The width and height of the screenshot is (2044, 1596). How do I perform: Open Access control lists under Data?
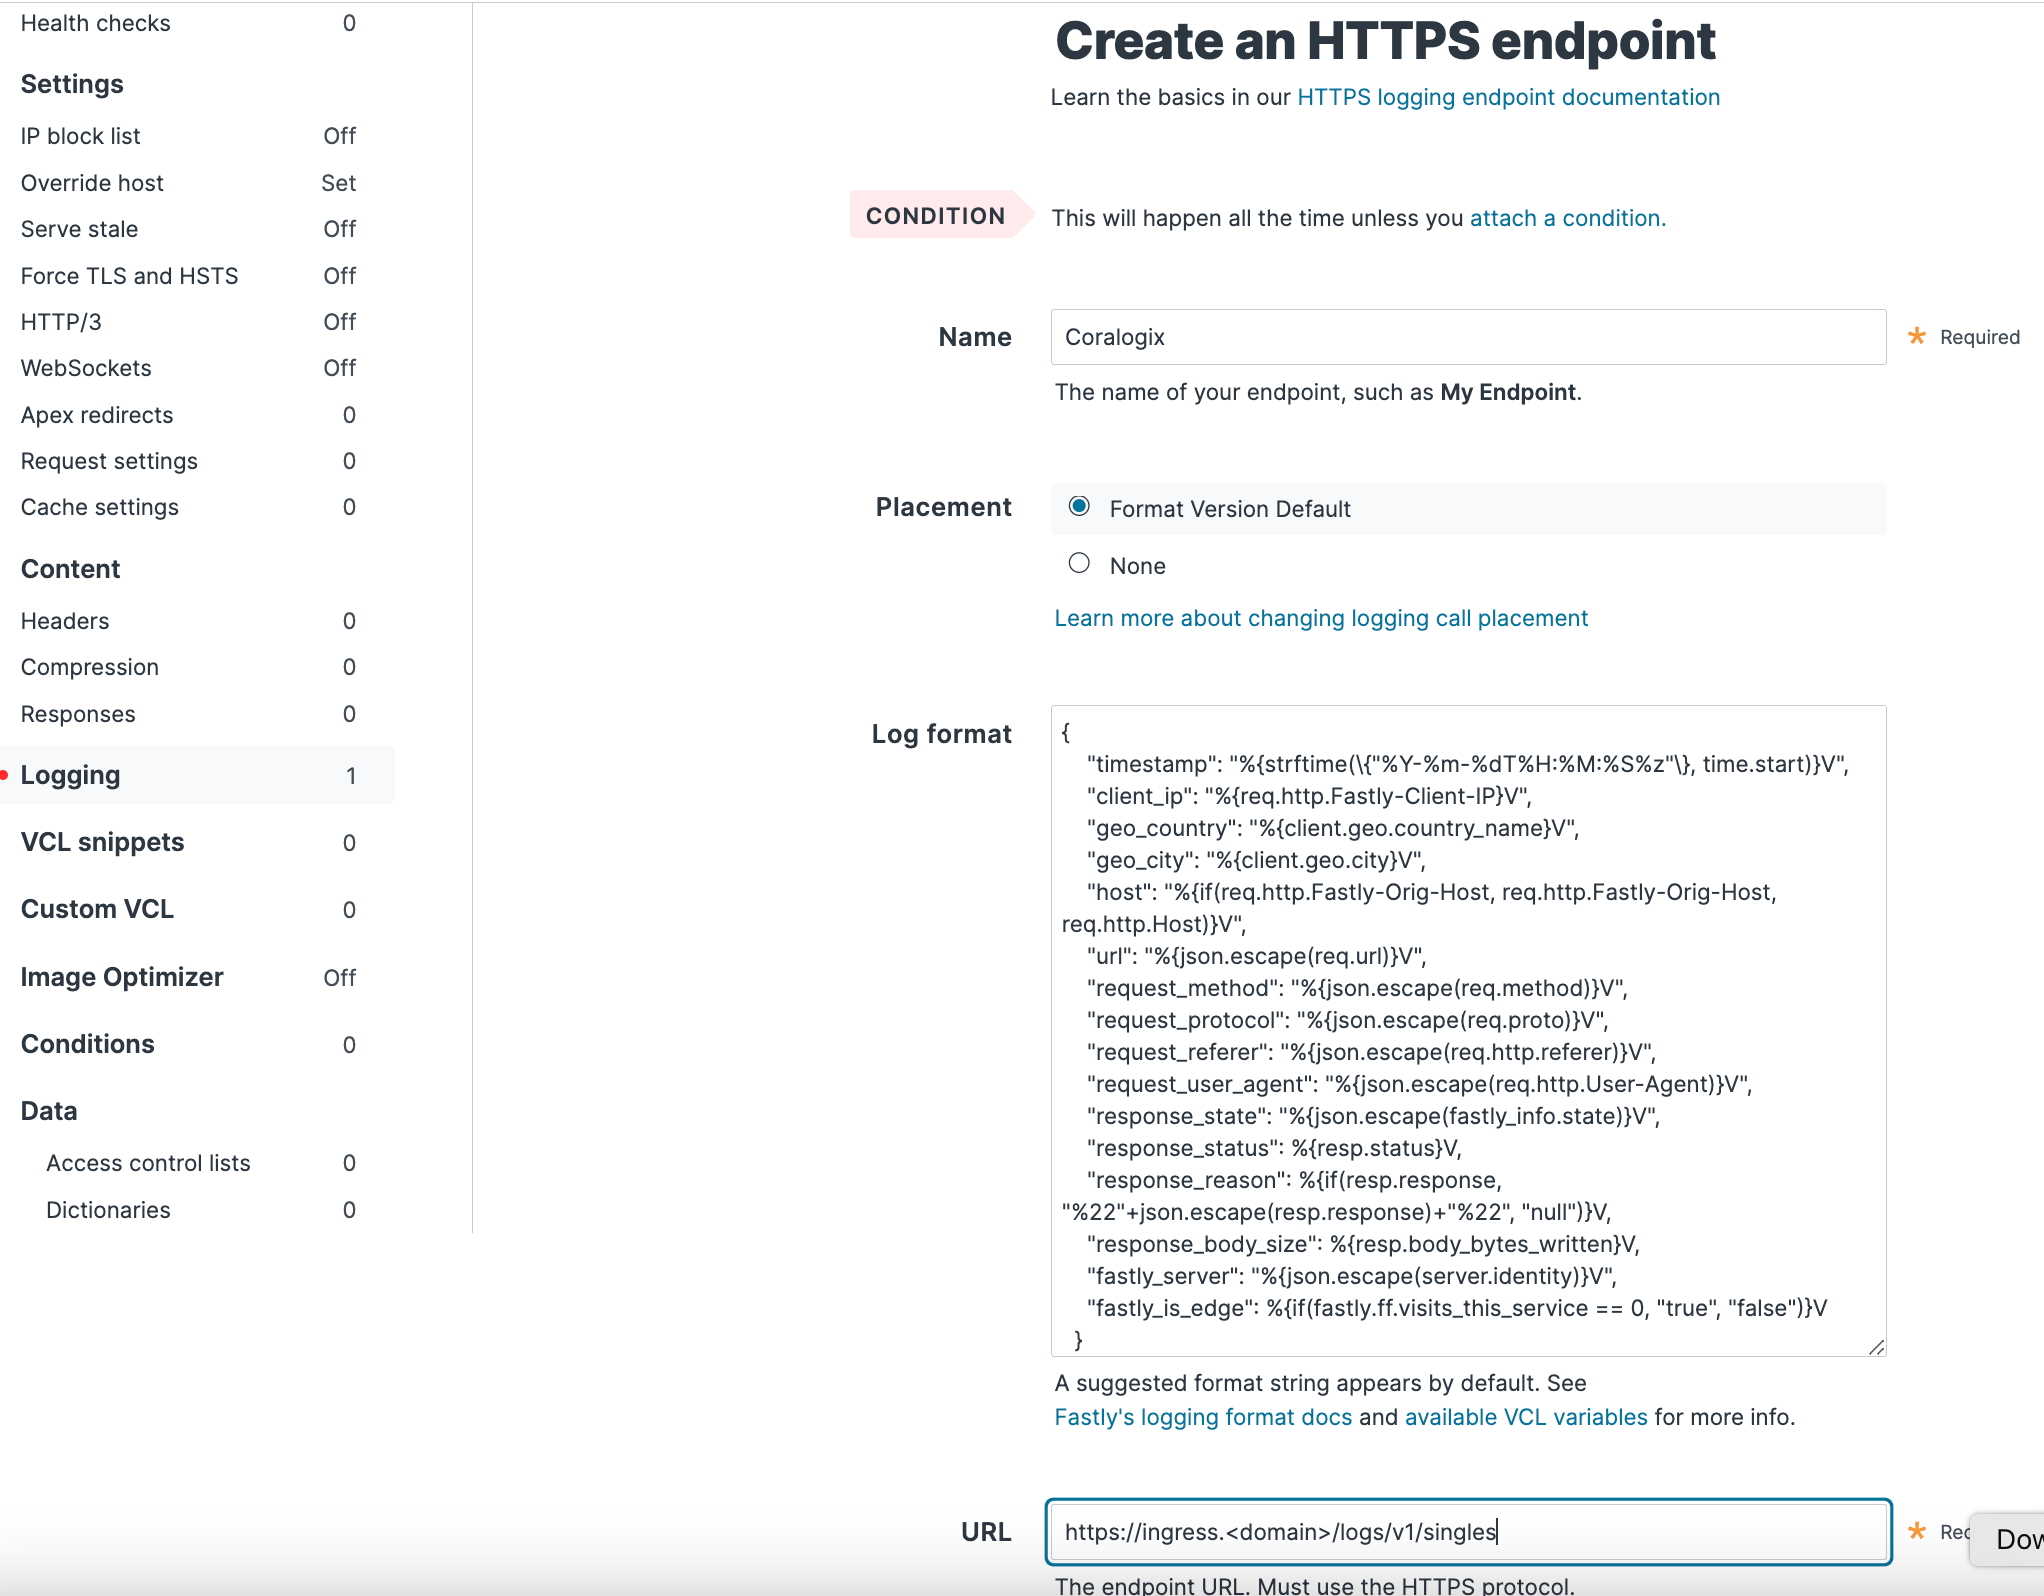tap(200, 1163)
